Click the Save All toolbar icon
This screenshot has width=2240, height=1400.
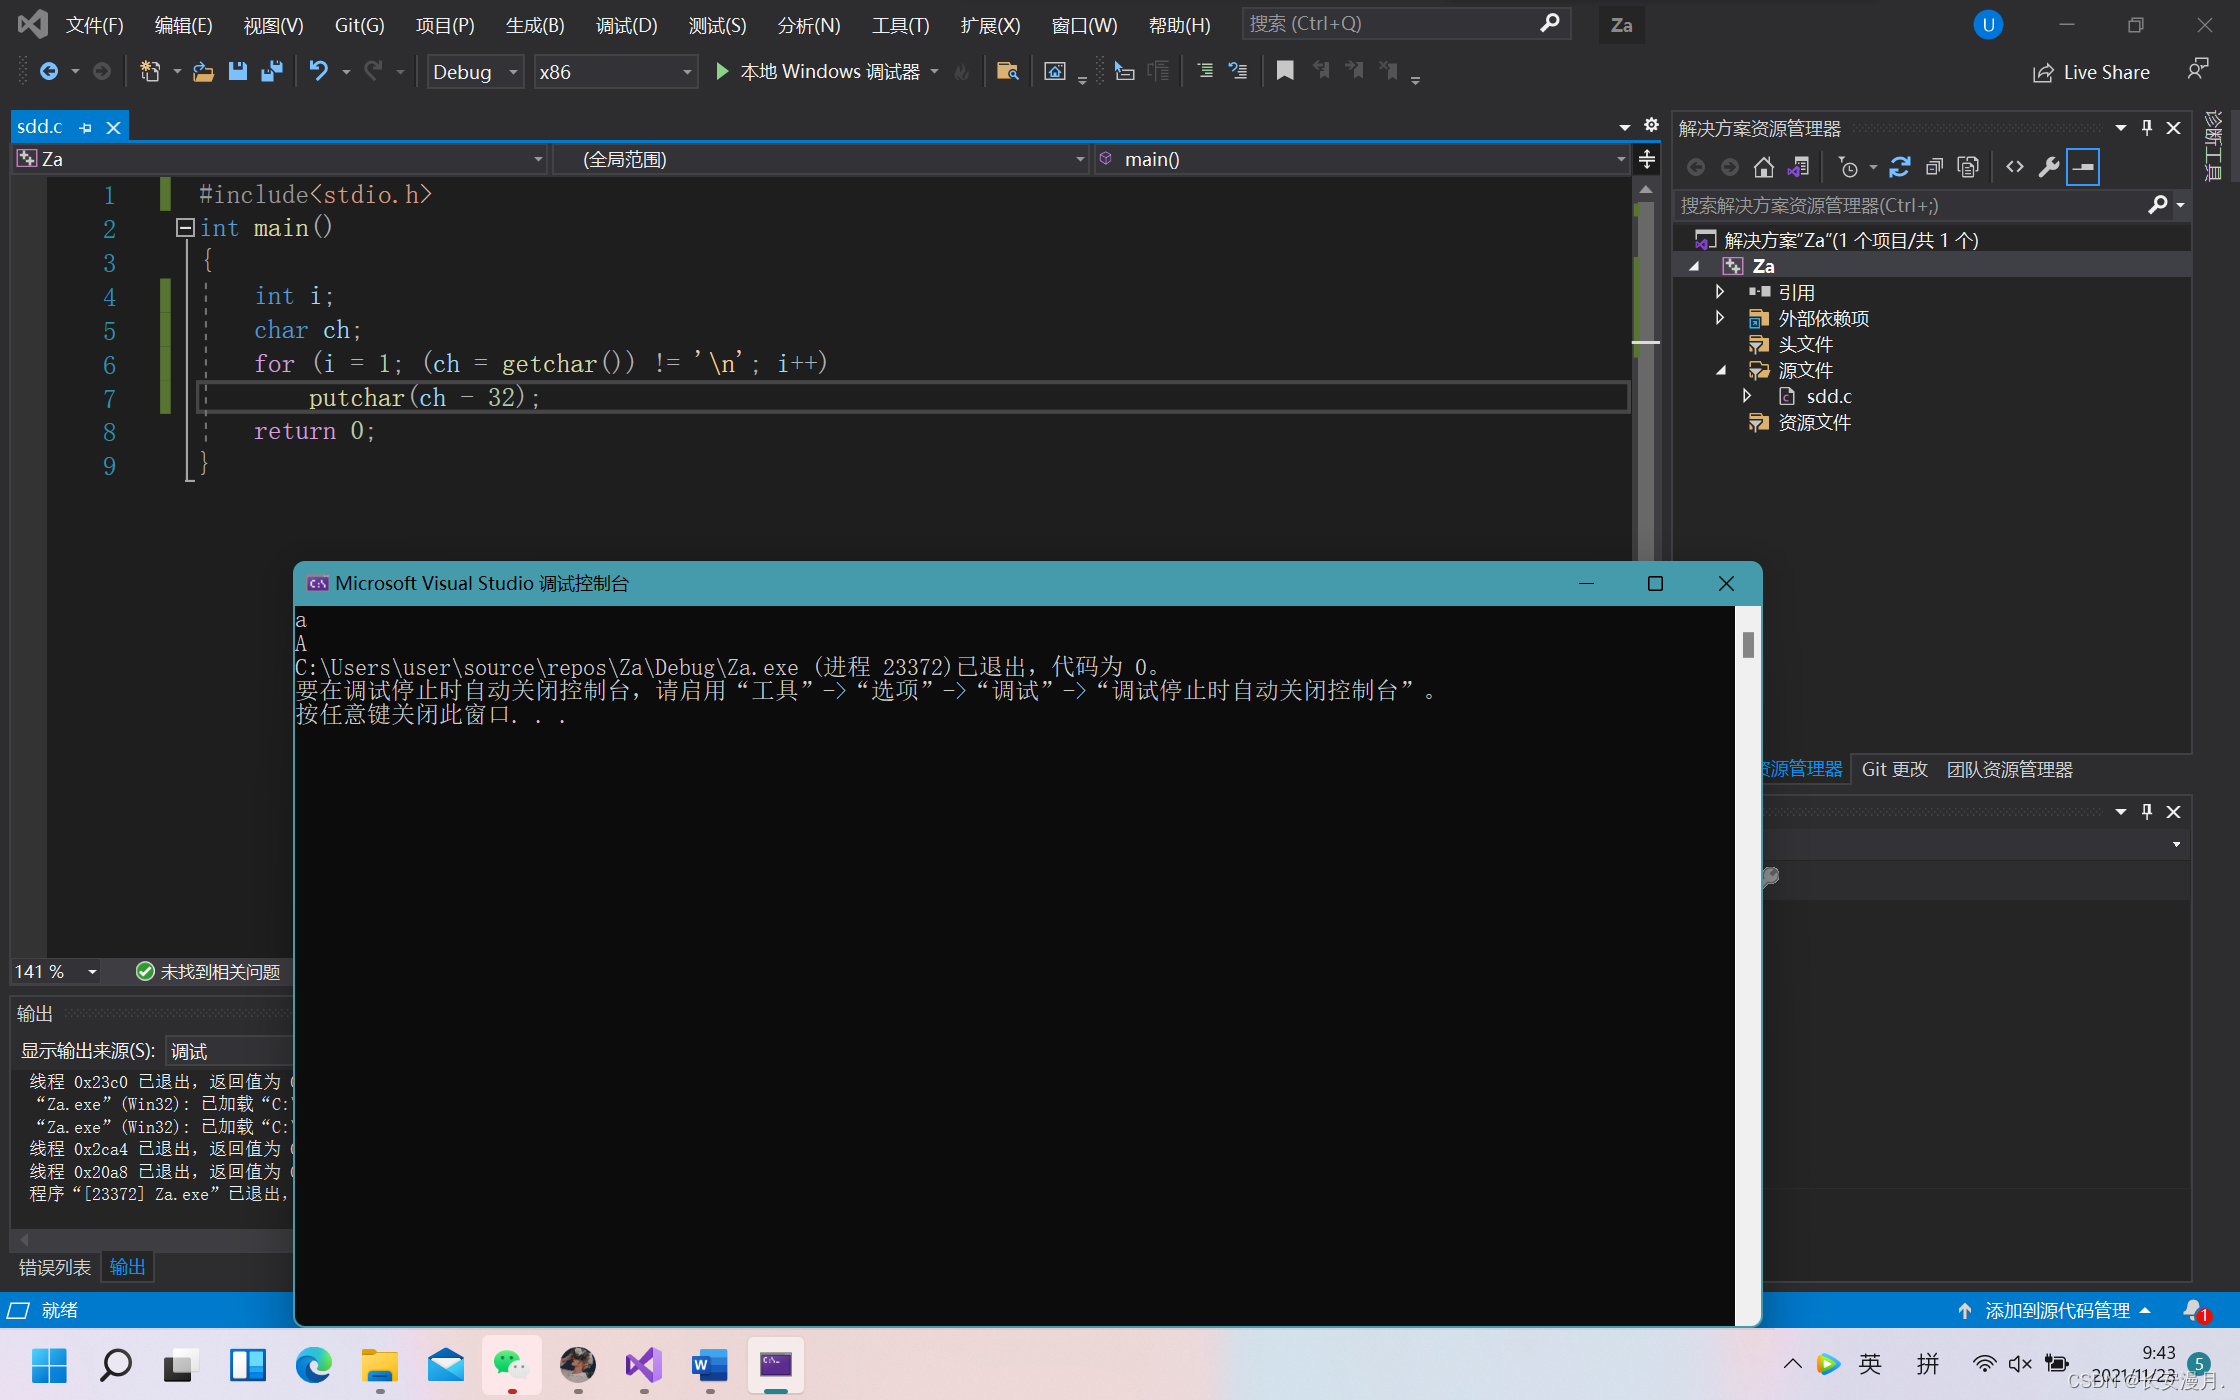[271, 71]
